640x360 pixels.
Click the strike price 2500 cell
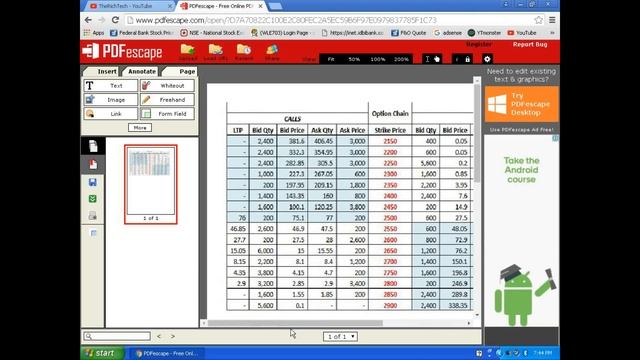tap(390, 218)
